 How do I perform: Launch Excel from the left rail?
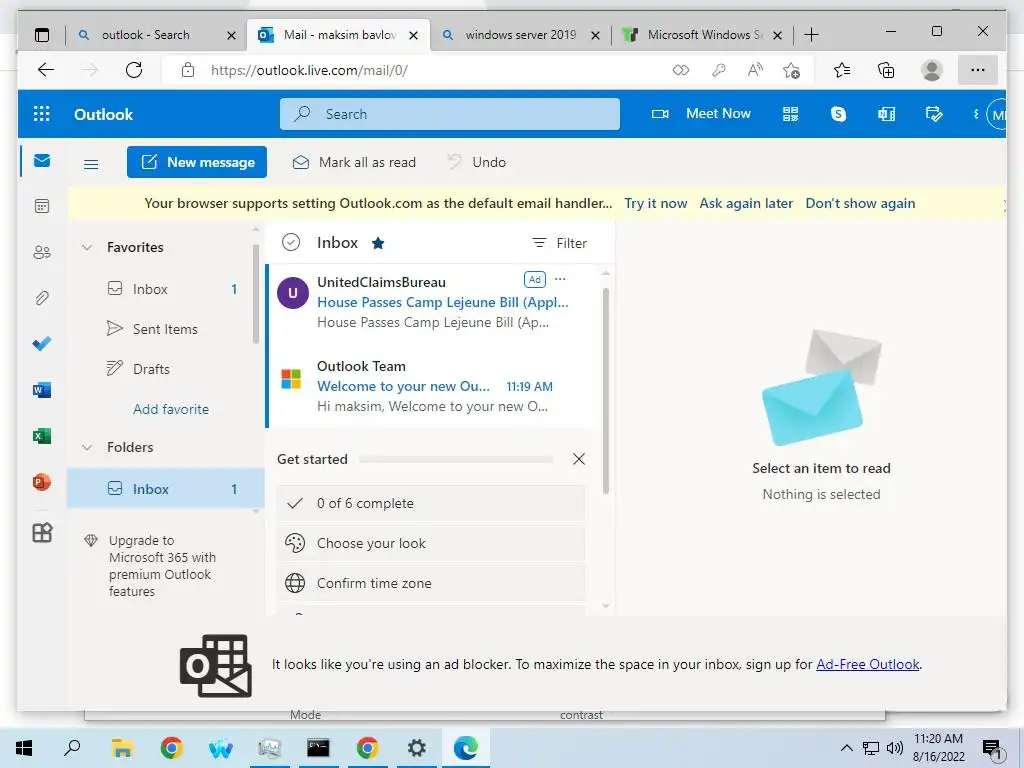[x=42, y=436]
